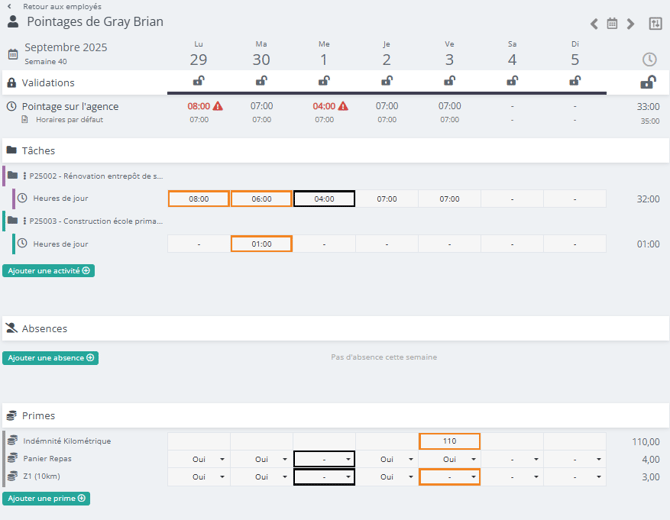Viewport: 670px width, 520px height.
Task: Click the sort icon at top right
Action: (655, 23)
